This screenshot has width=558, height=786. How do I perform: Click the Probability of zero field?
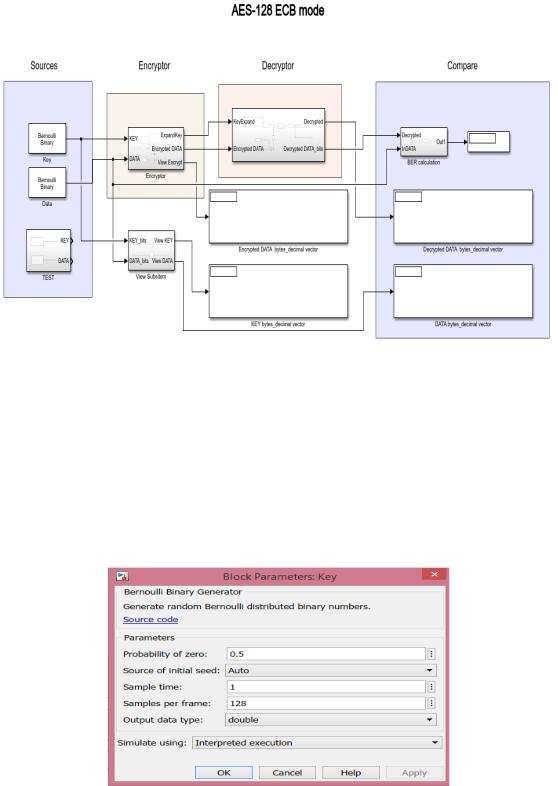[326, 654]
